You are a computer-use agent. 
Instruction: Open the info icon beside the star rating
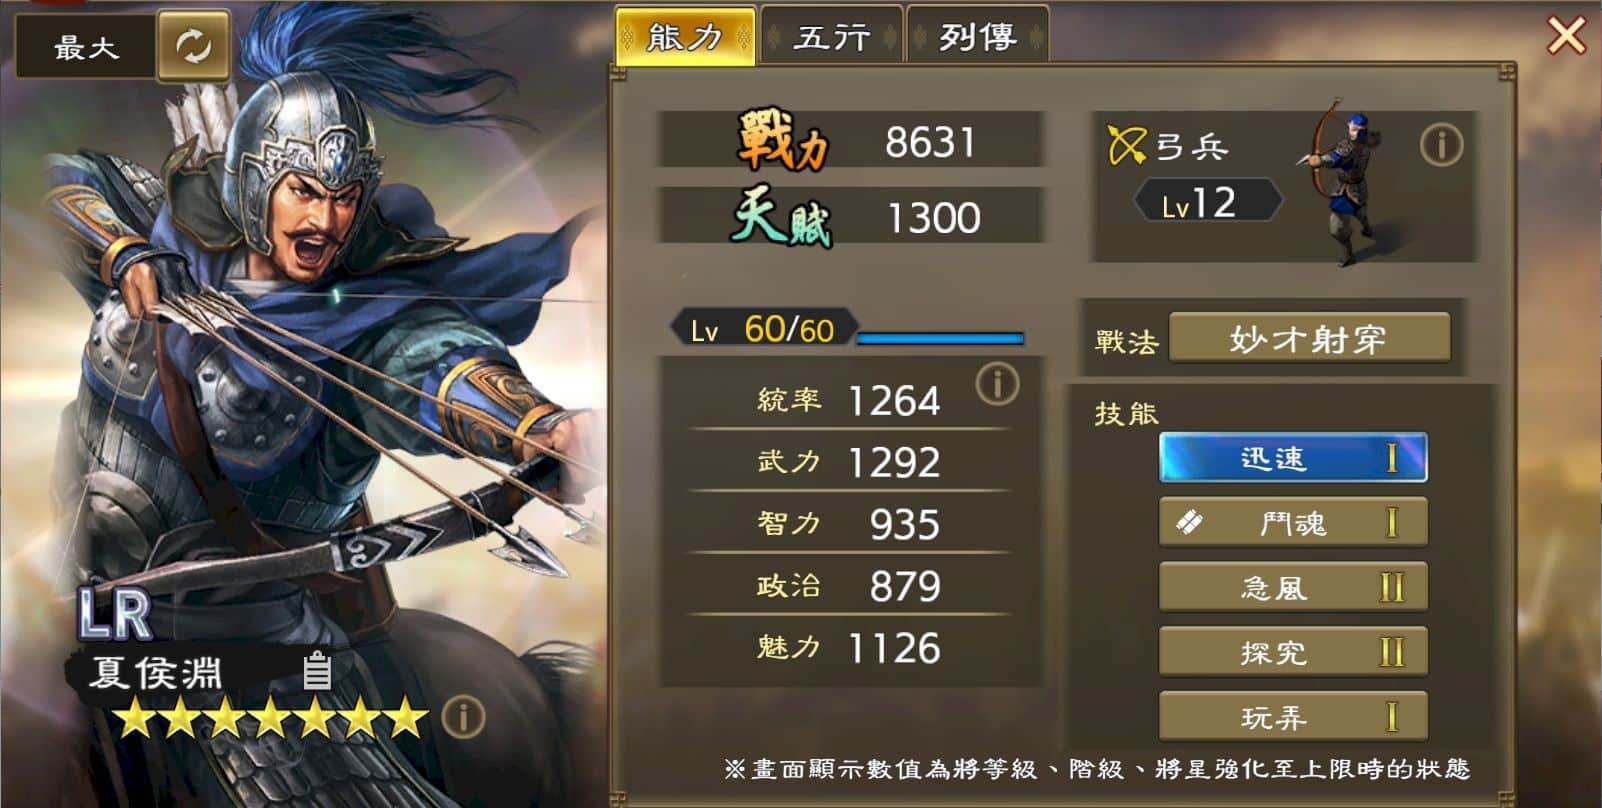pos(463,716)
